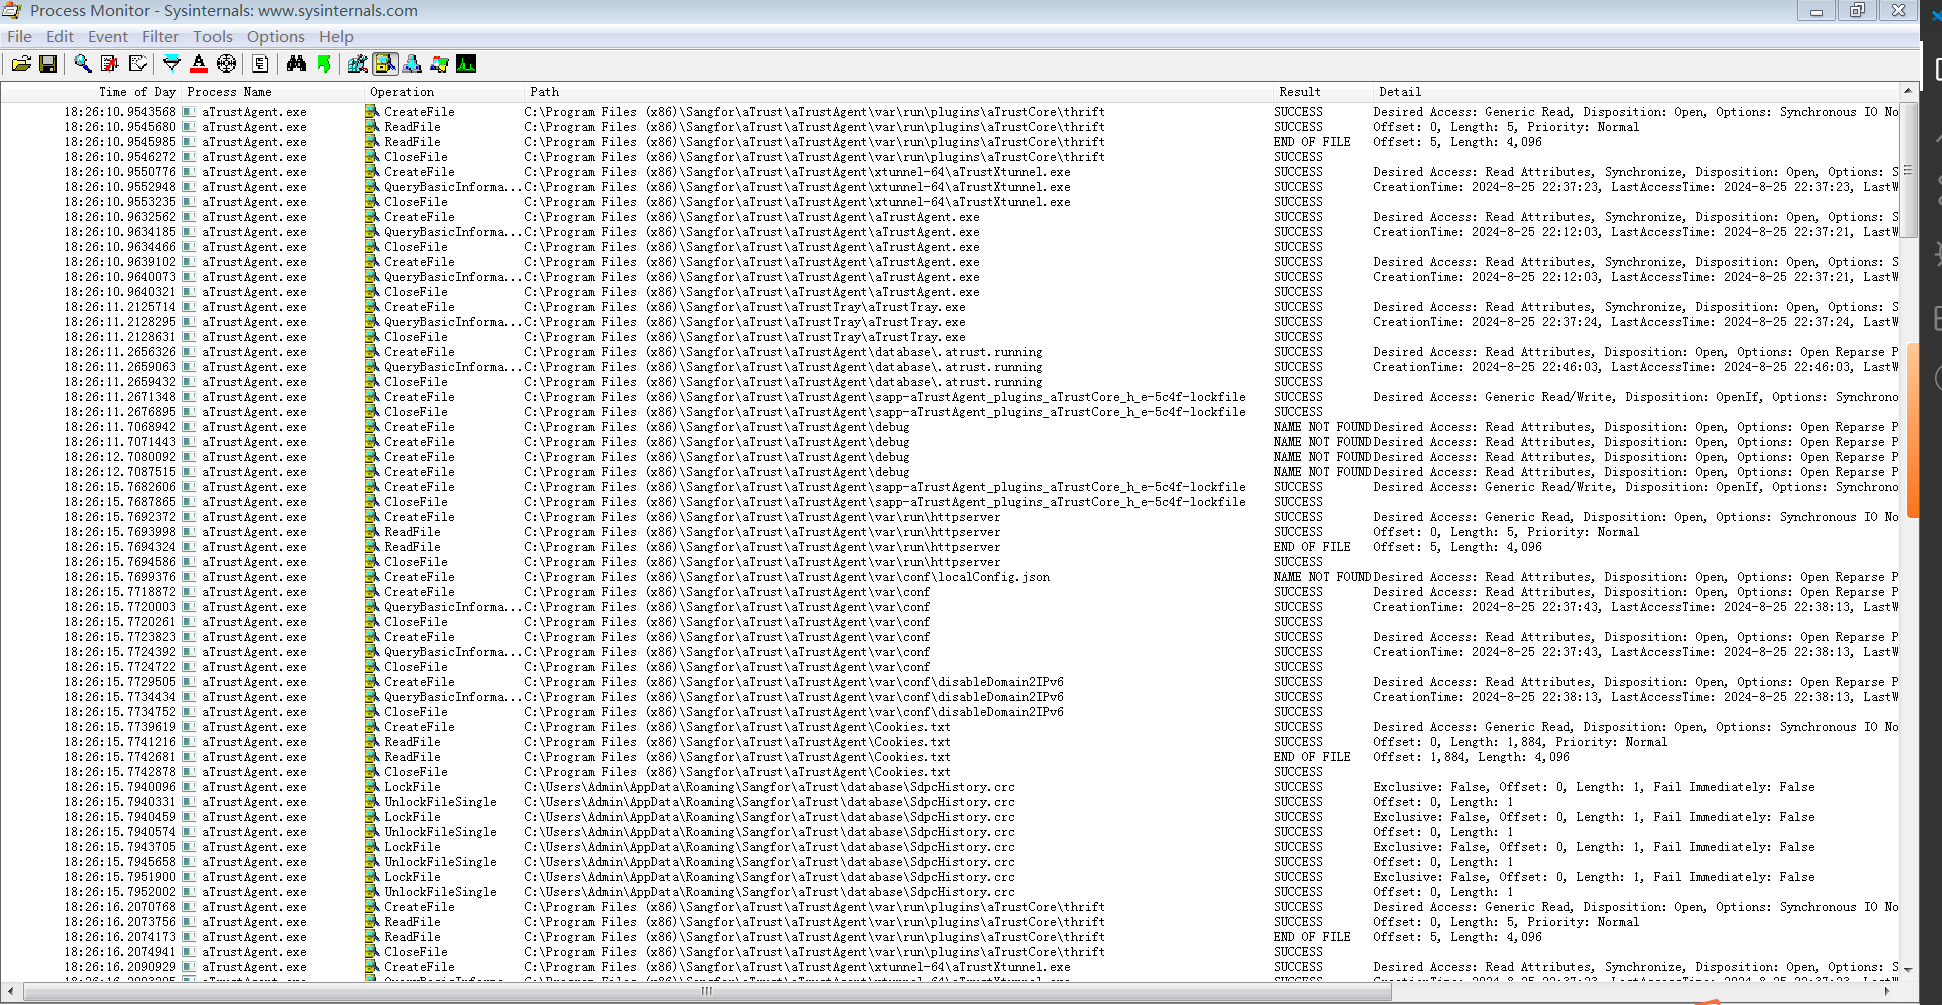Select the Cookies.txt path at 18:26:15.7739619
This screenshot has width=1942, height=1005.
[737, 727]
